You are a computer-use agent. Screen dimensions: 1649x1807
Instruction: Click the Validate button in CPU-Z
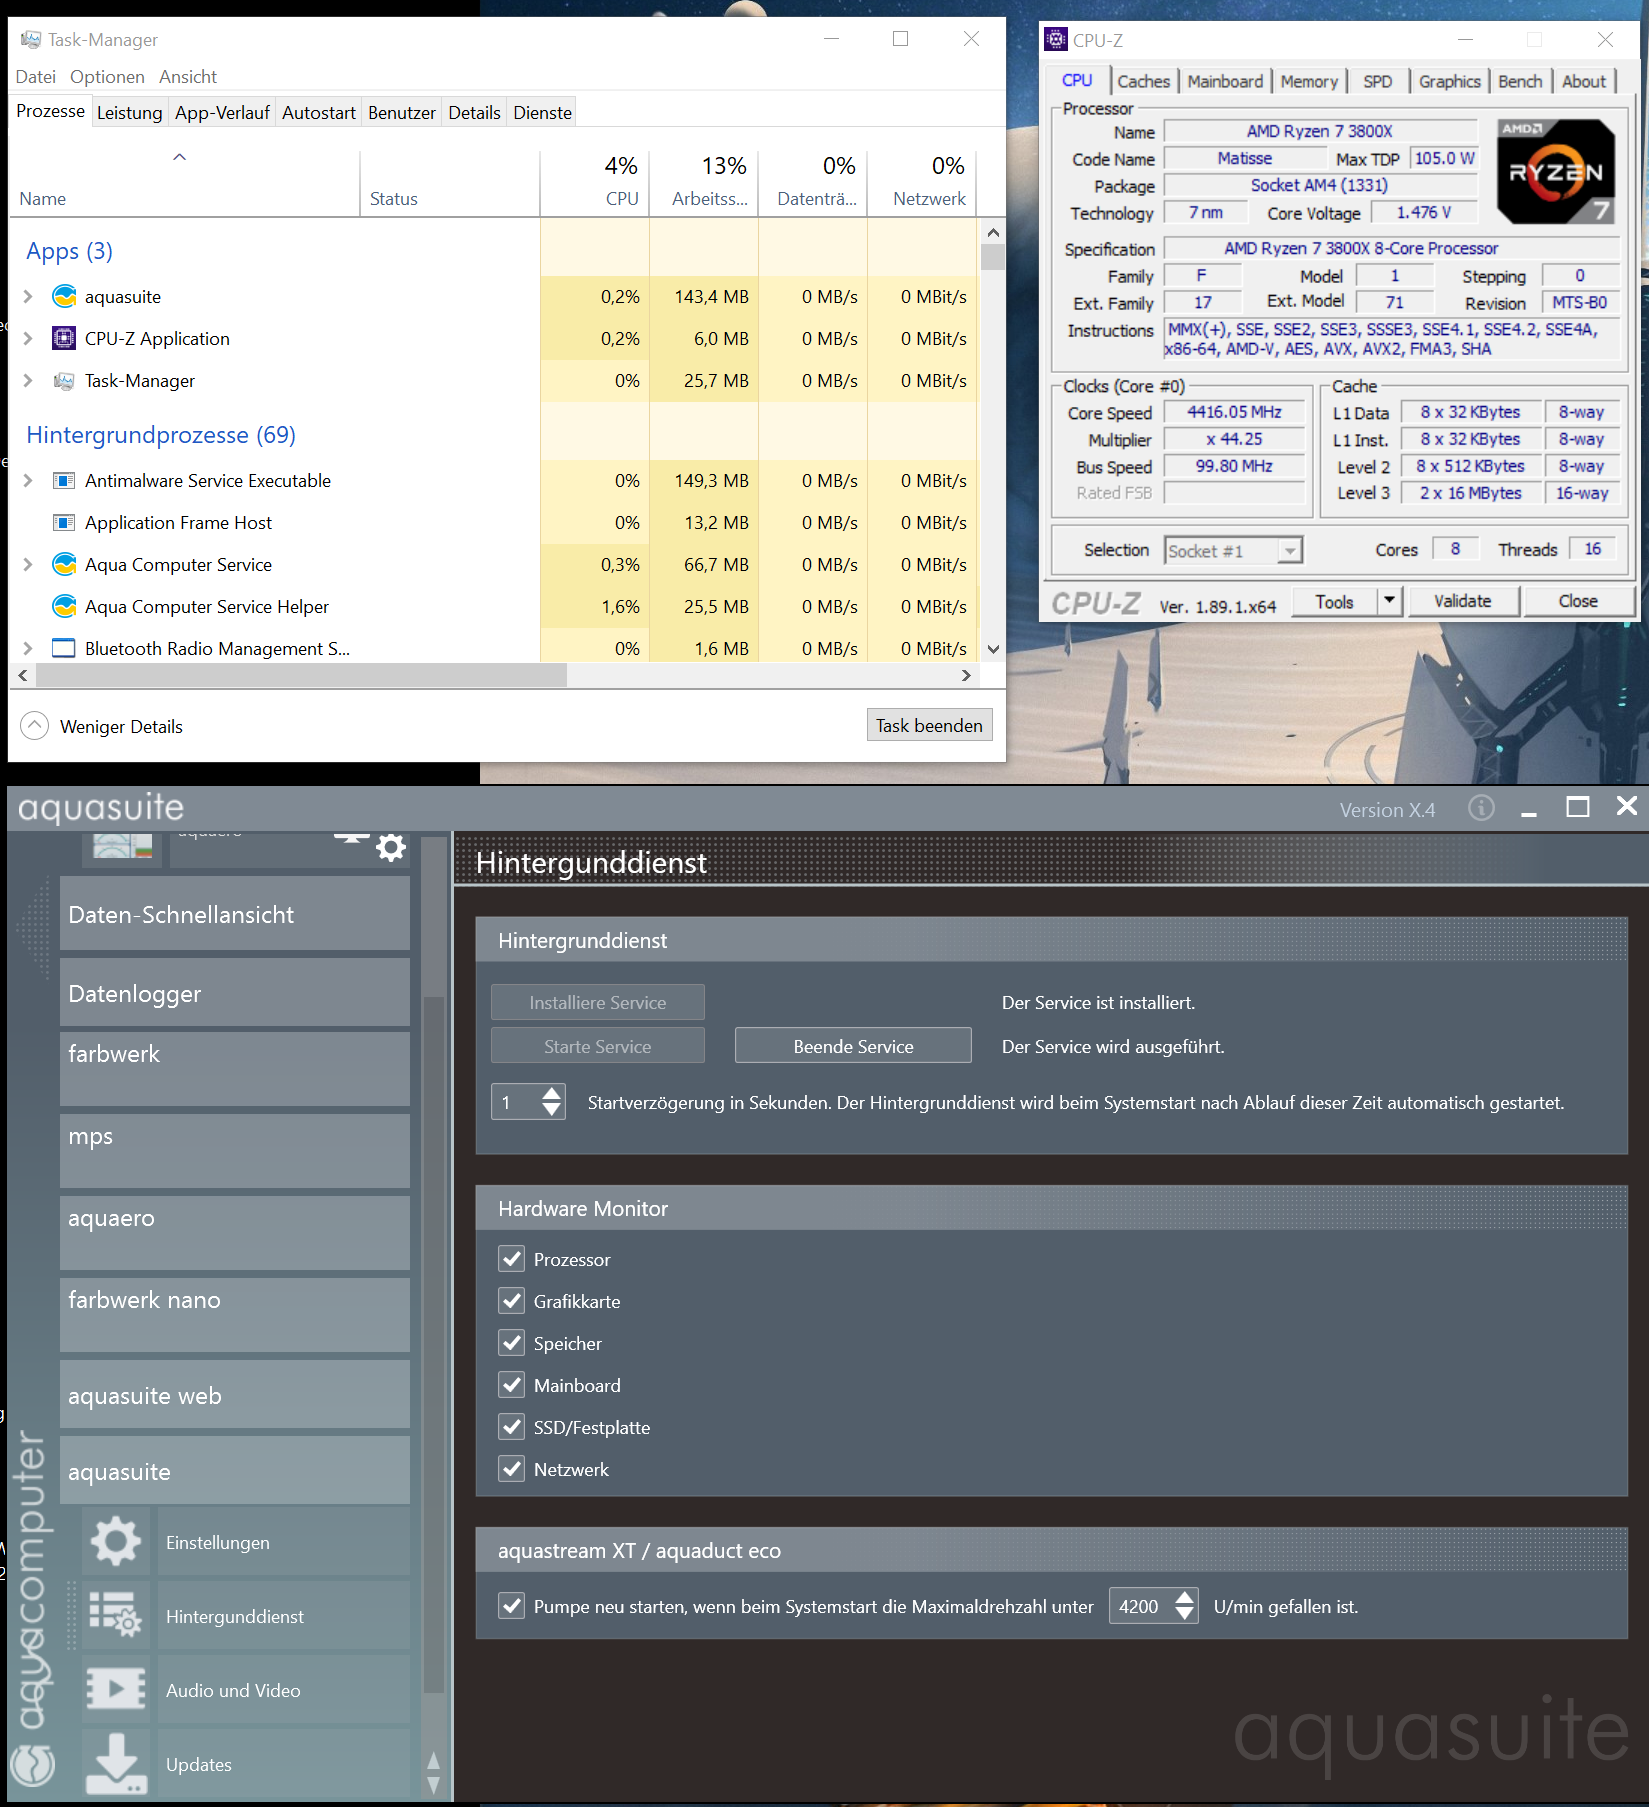click(x=1463, y=601)
